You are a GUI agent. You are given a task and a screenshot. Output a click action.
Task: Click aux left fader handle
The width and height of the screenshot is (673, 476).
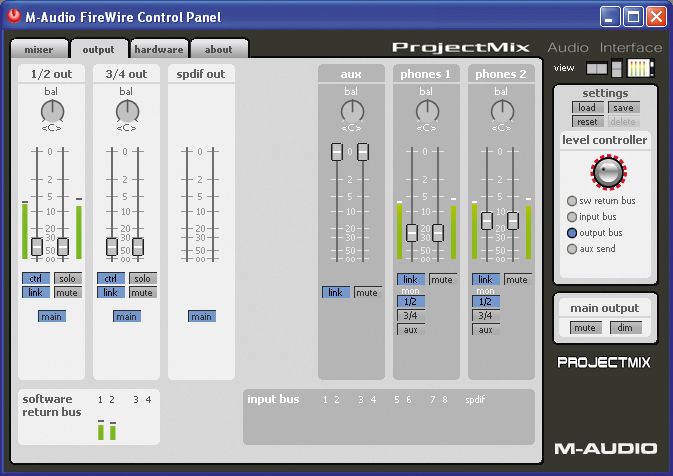[337, 152]
